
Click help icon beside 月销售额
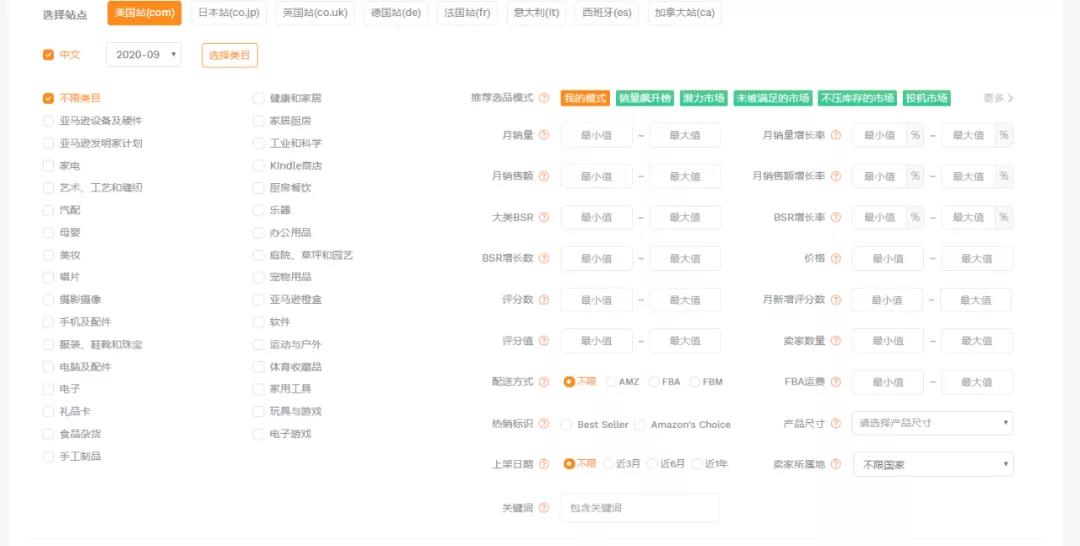click(x=544, y=176)
